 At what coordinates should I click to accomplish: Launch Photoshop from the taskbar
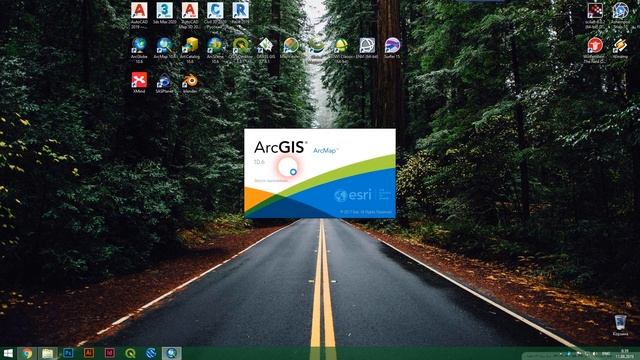point(68,353)
